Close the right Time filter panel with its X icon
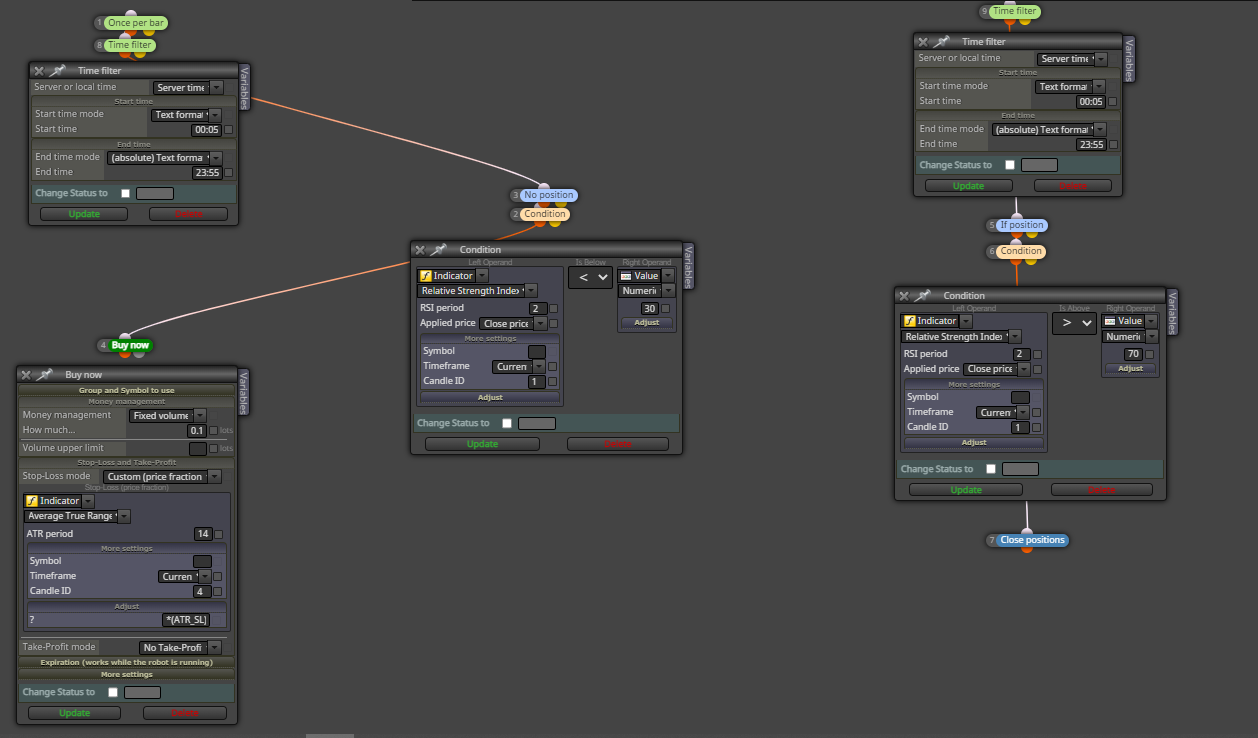This screenshot has width=1258, height=738. (922, 42)
